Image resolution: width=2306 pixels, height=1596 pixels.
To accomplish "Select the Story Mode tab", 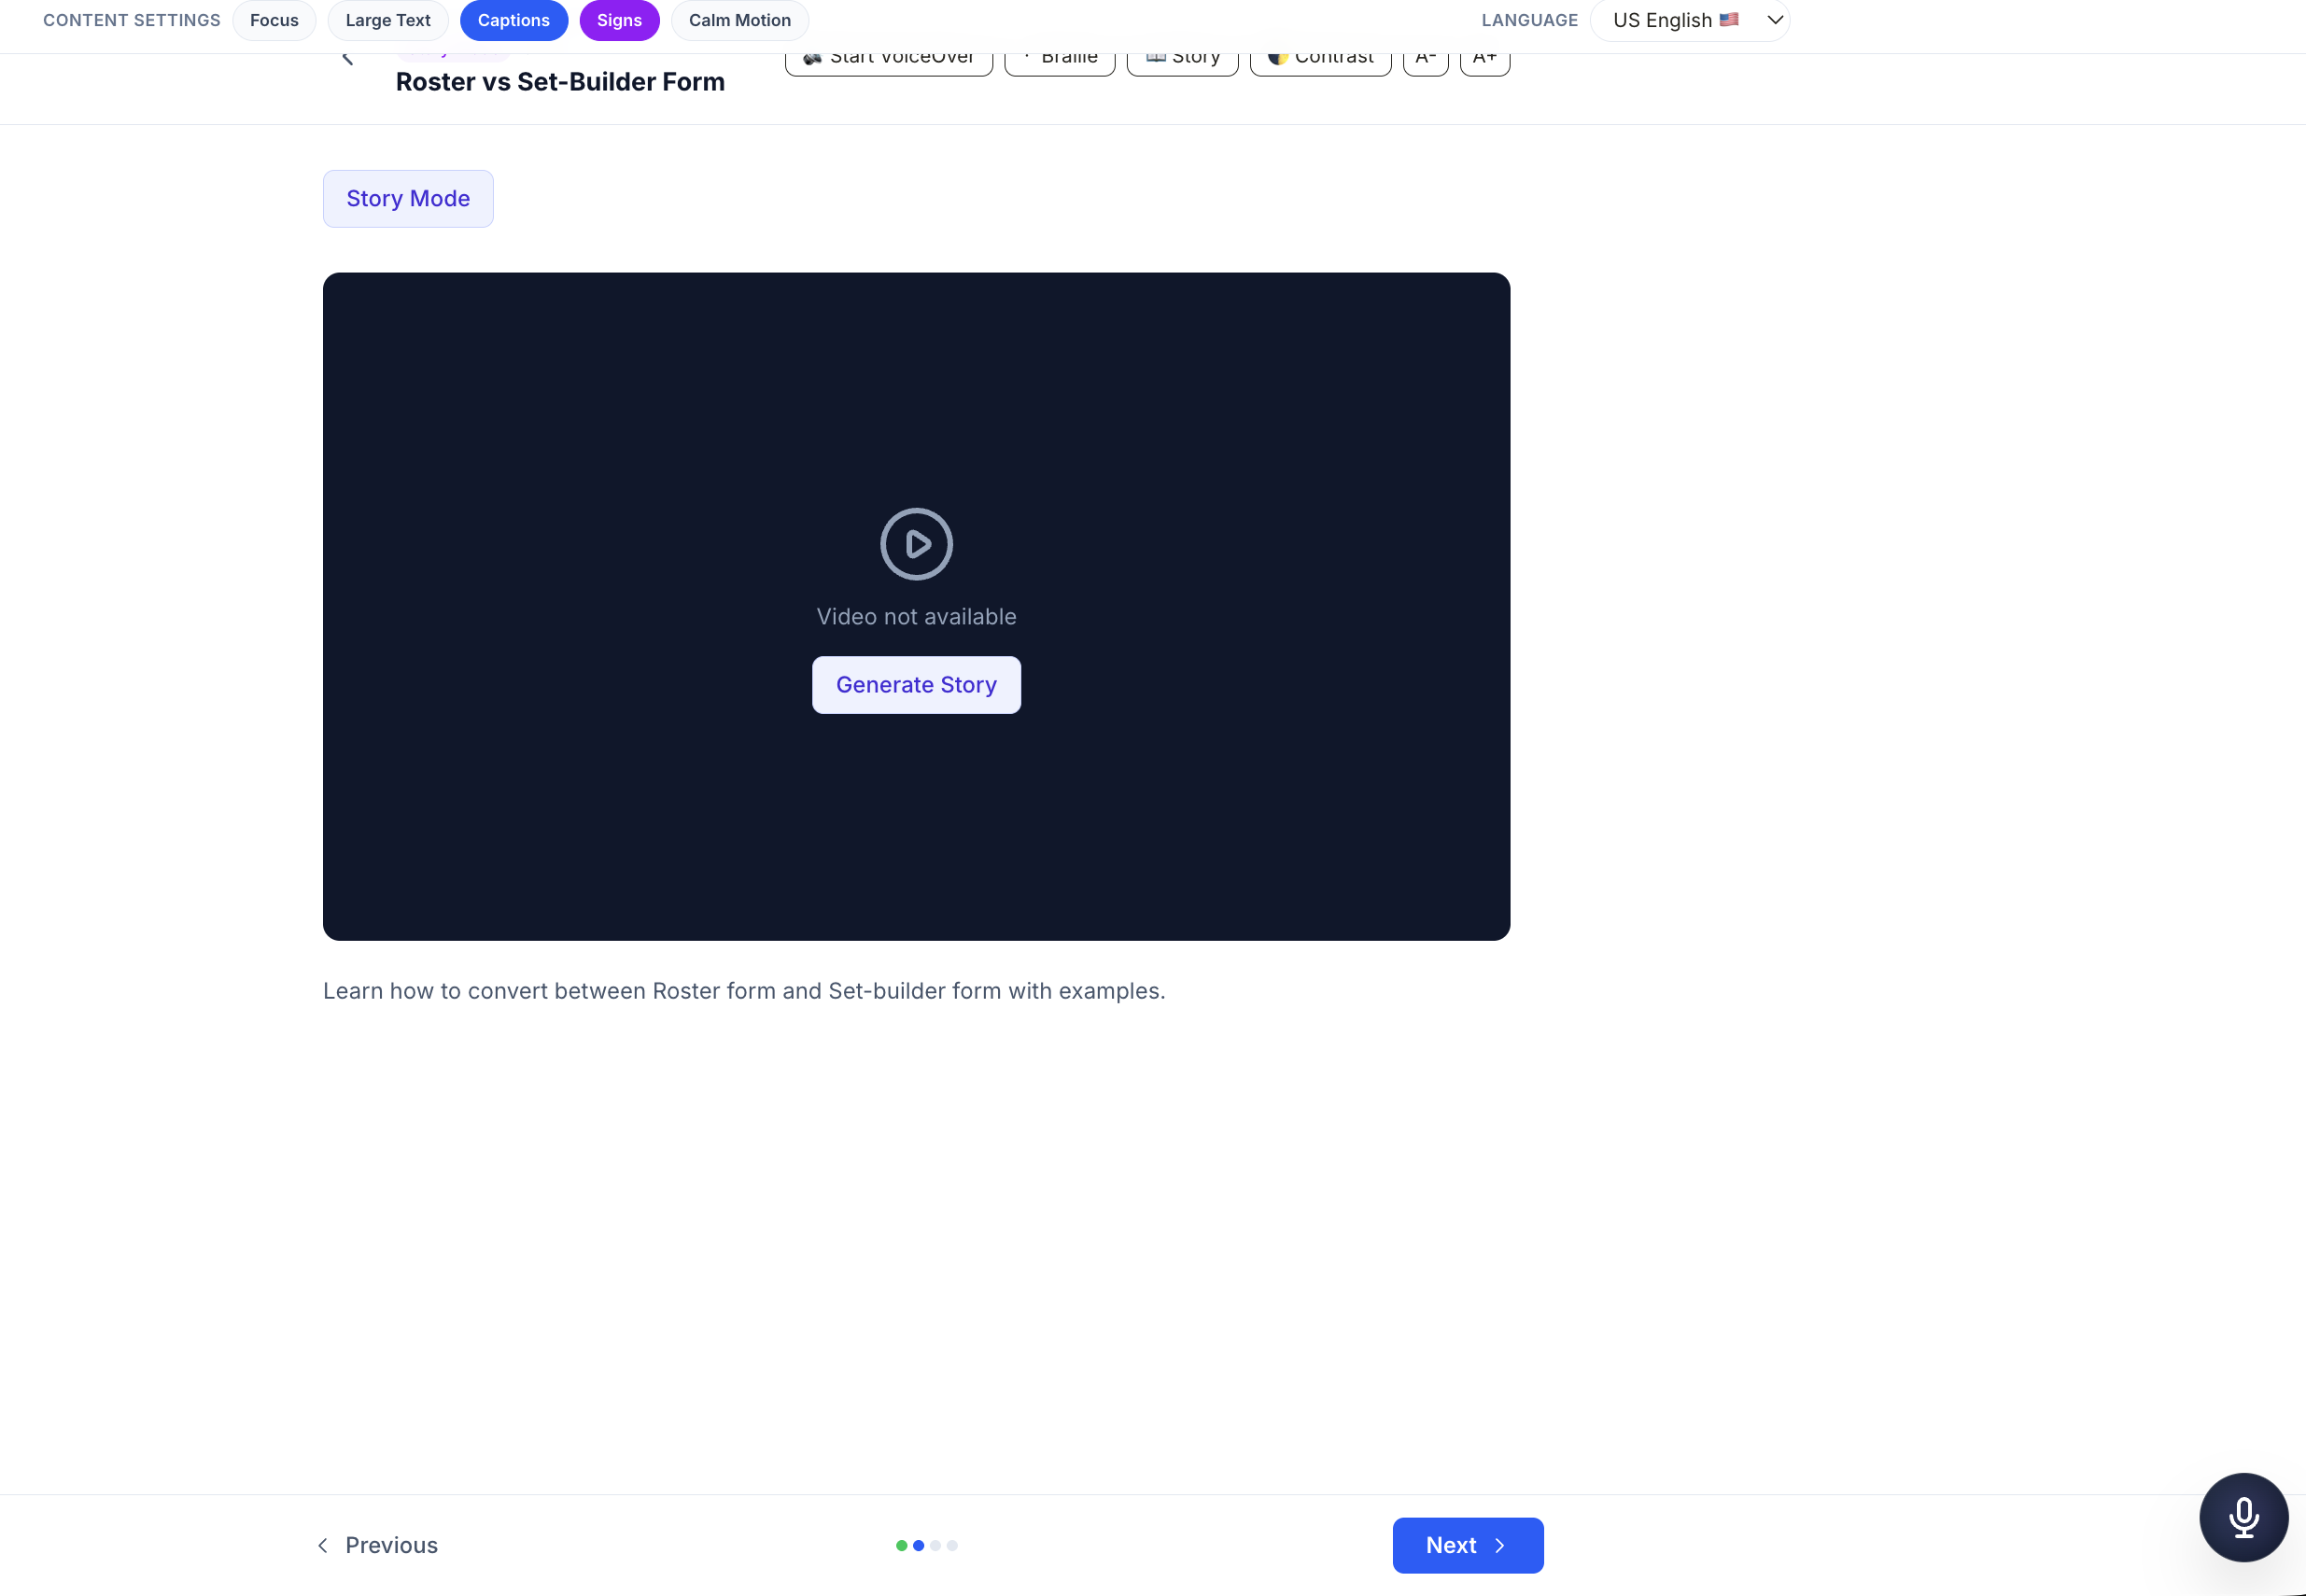I will 408,198.
